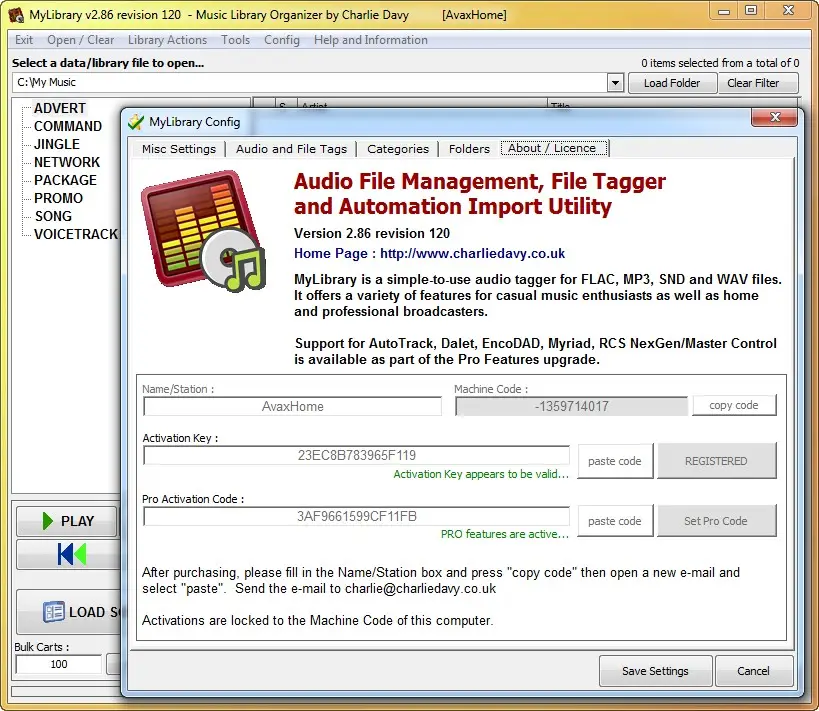Open the Config menu
The height and width of the screenshot is (711, 819).
click(x=282, y=40)
